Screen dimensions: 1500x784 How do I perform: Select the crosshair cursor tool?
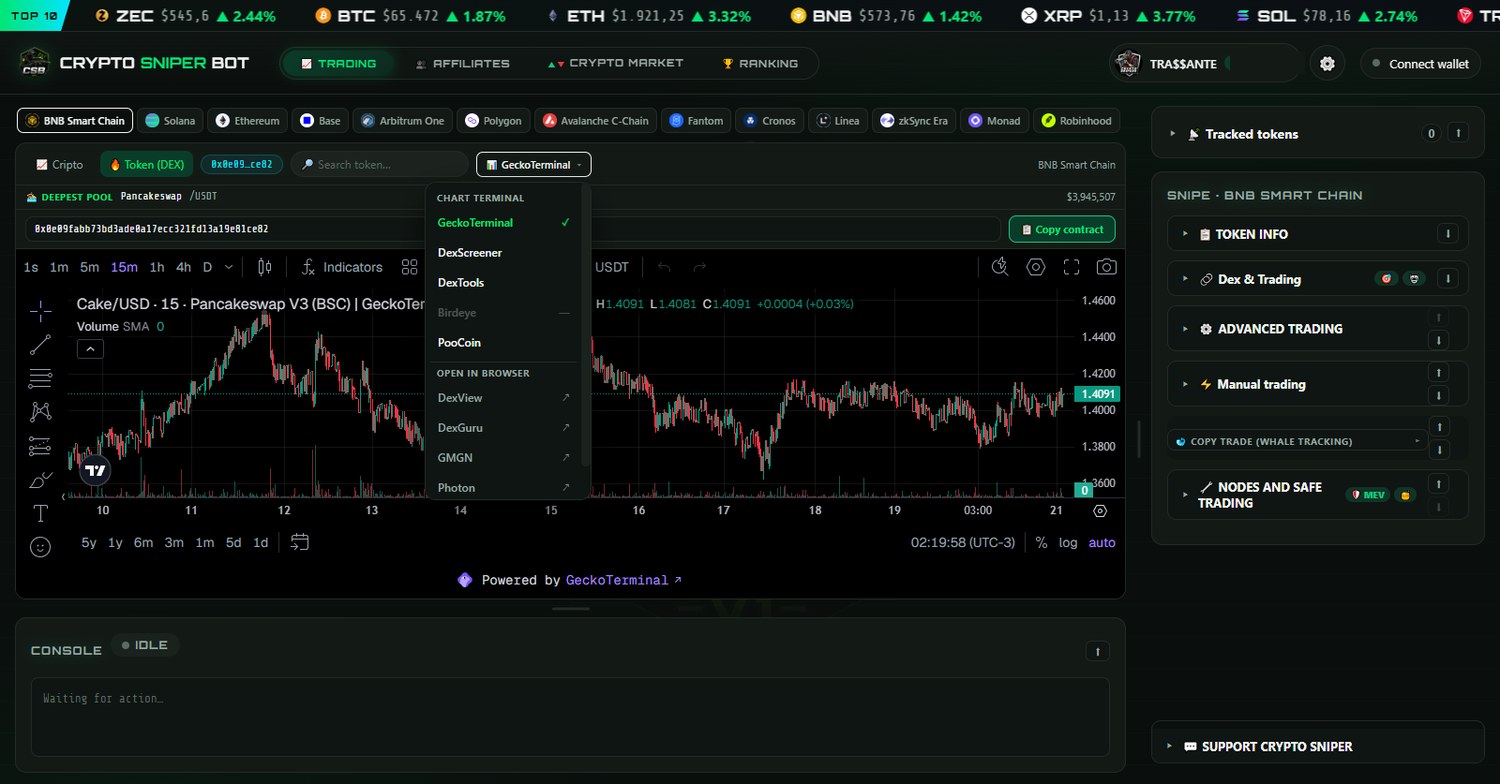coord(41,311)
